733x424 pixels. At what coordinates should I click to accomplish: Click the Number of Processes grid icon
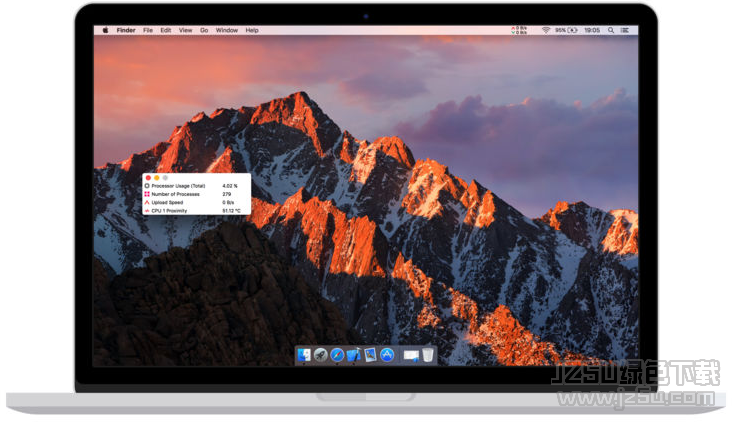pyautogui.click(x=147, y=194)
